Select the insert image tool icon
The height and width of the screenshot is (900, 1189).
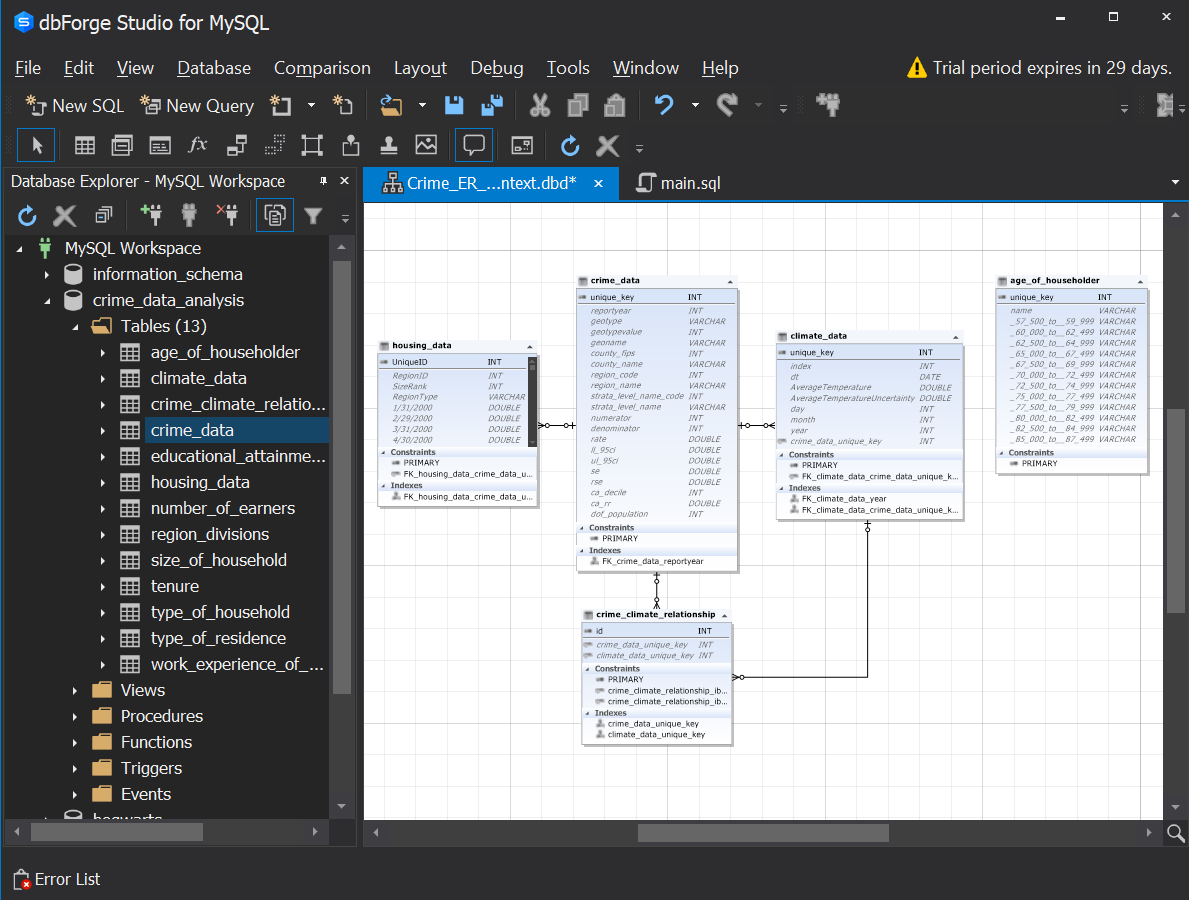click(x=426, y=145)
